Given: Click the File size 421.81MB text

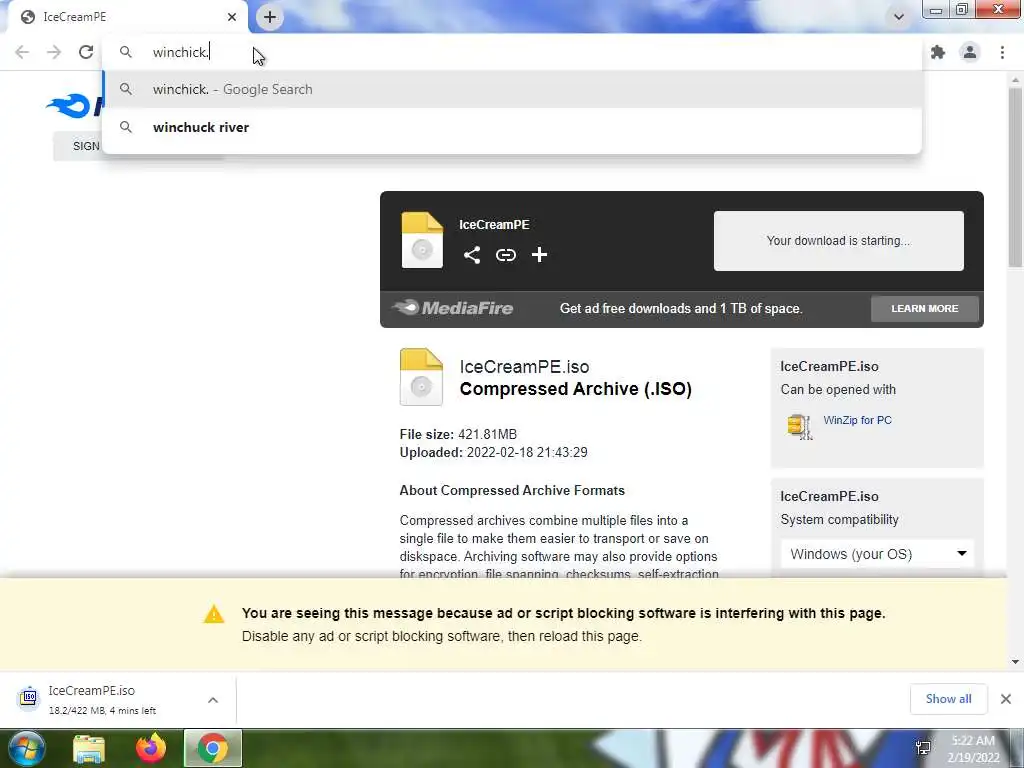Looking at the screenshot, I should [x=458, y=434].
